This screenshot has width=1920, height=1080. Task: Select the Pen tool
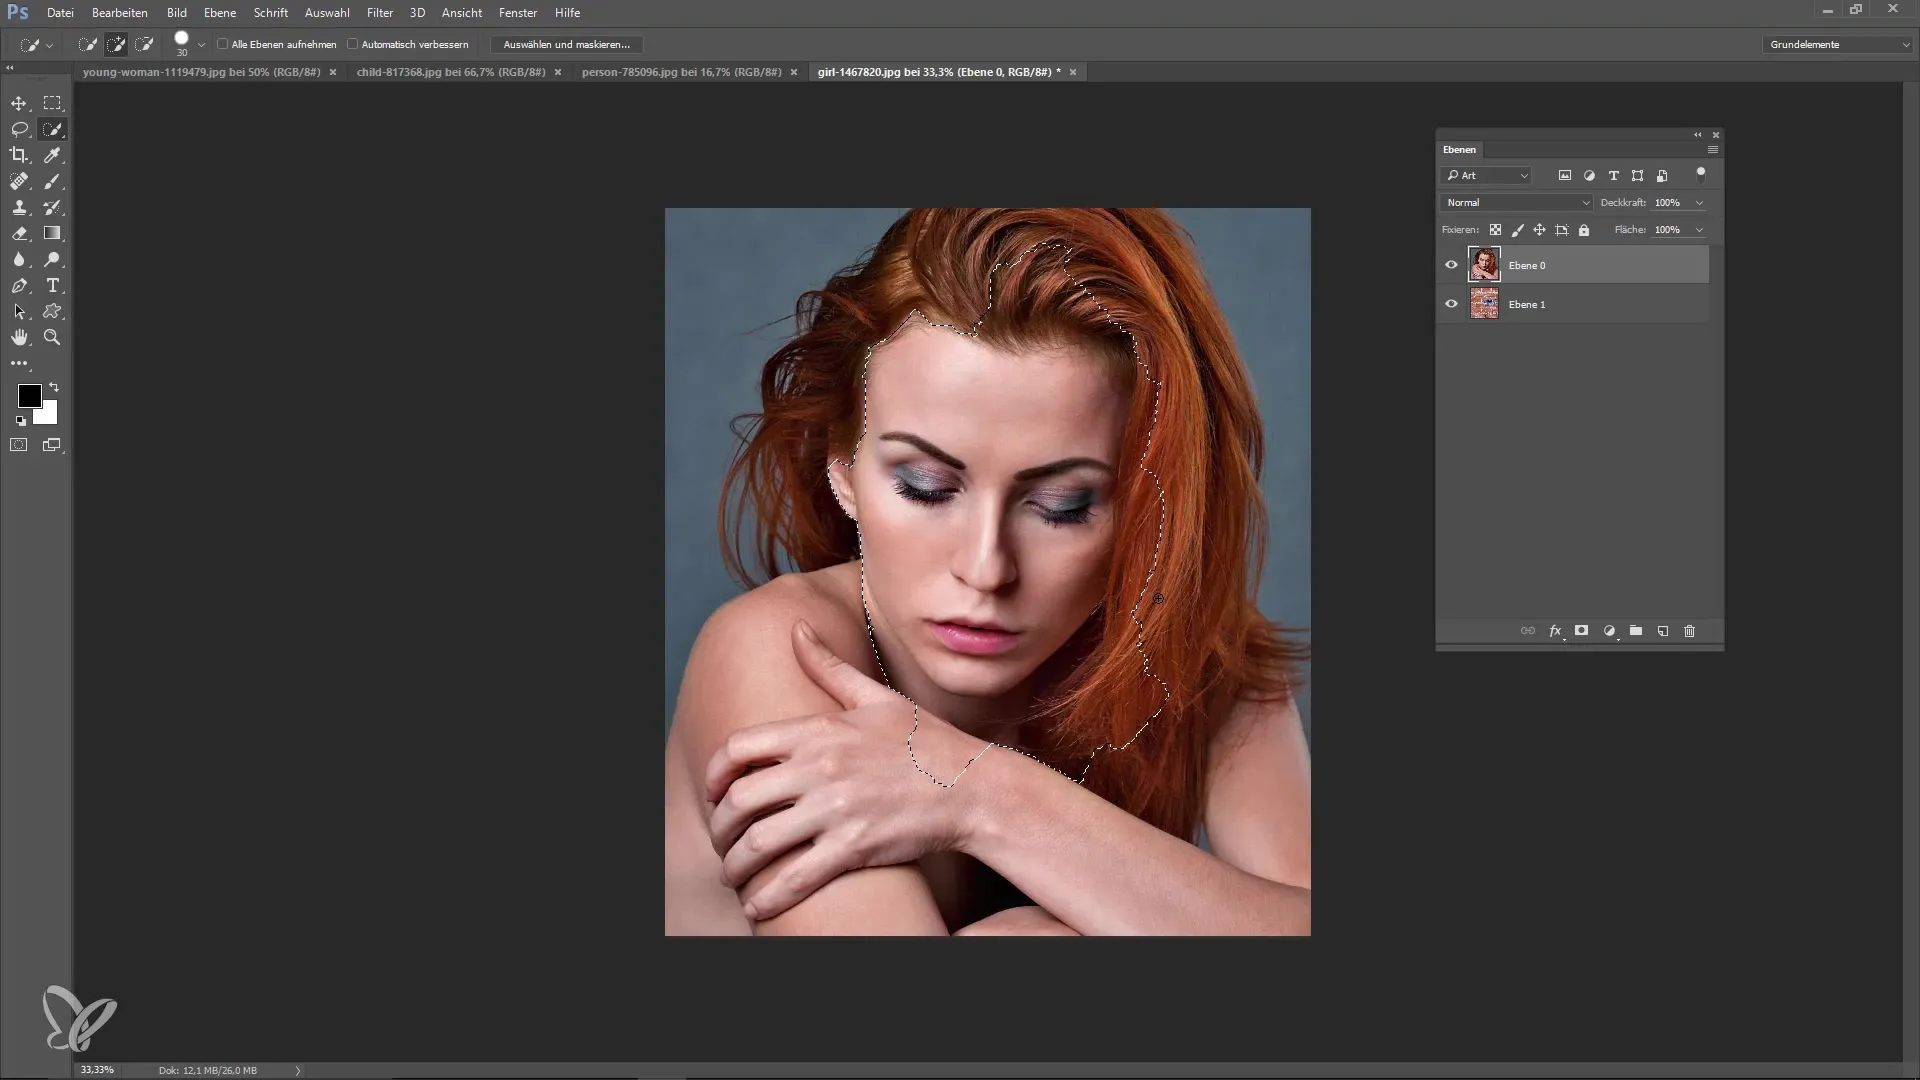[19, 286]
